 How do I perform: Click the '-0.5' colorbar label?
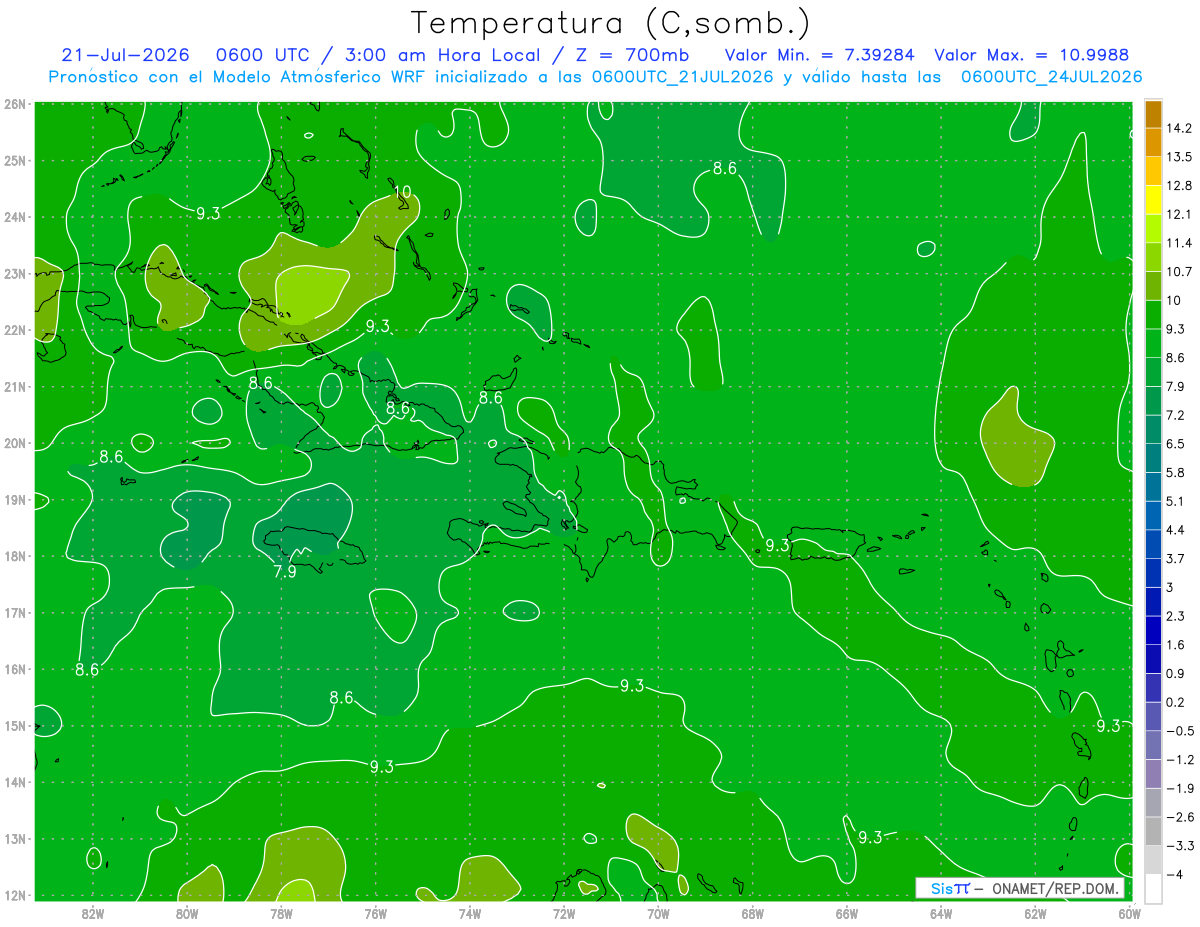pyautogui.click(x=1178, y=731)
